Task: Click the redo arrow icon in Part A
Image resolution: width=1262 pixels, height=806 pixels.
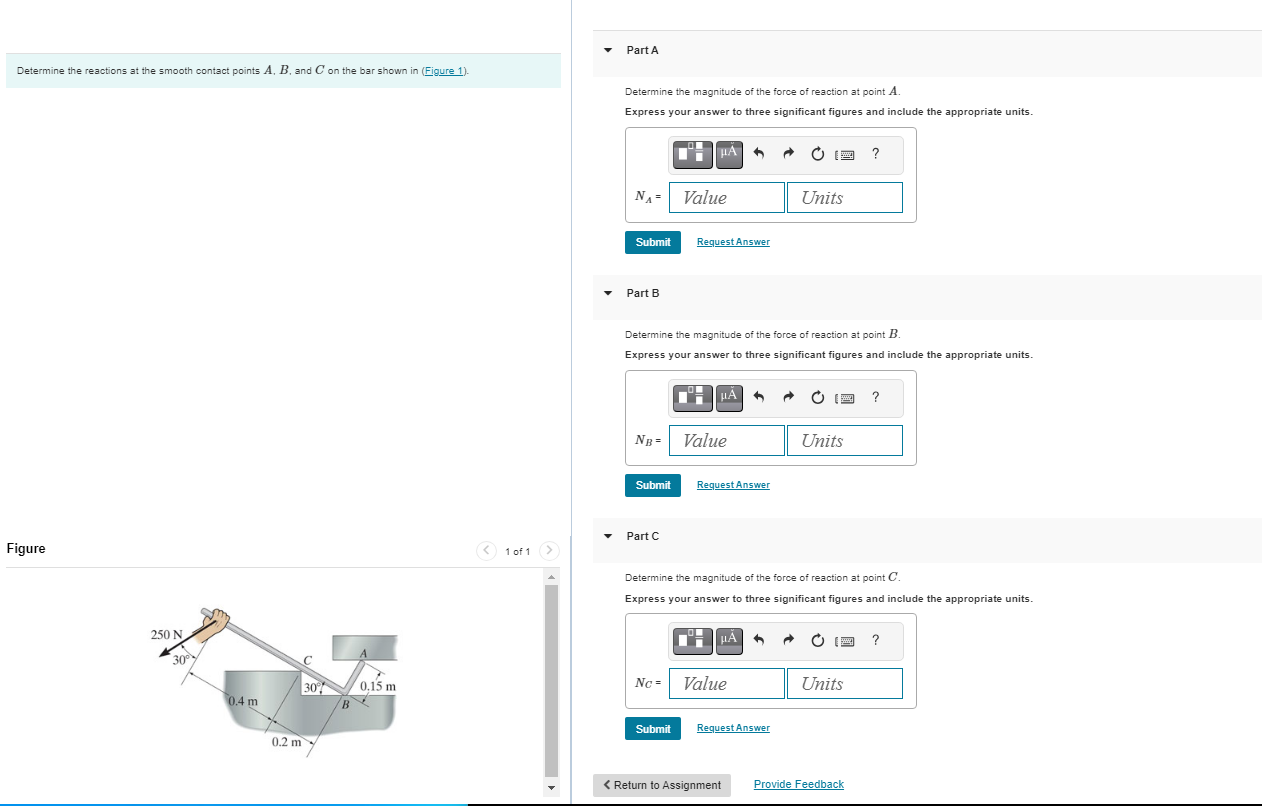Action: pyautogui.click(x=788, y=154)
